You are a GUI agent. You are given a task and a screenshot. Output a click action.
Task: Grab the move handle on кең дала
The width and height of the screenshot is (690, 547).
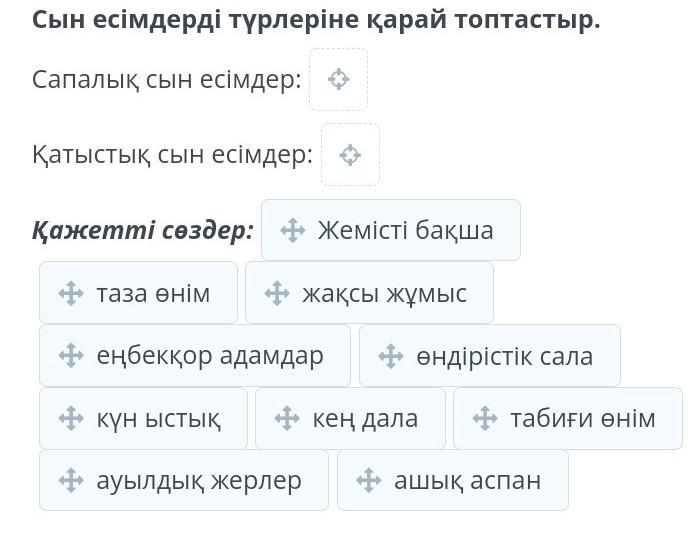pos(287,418)
